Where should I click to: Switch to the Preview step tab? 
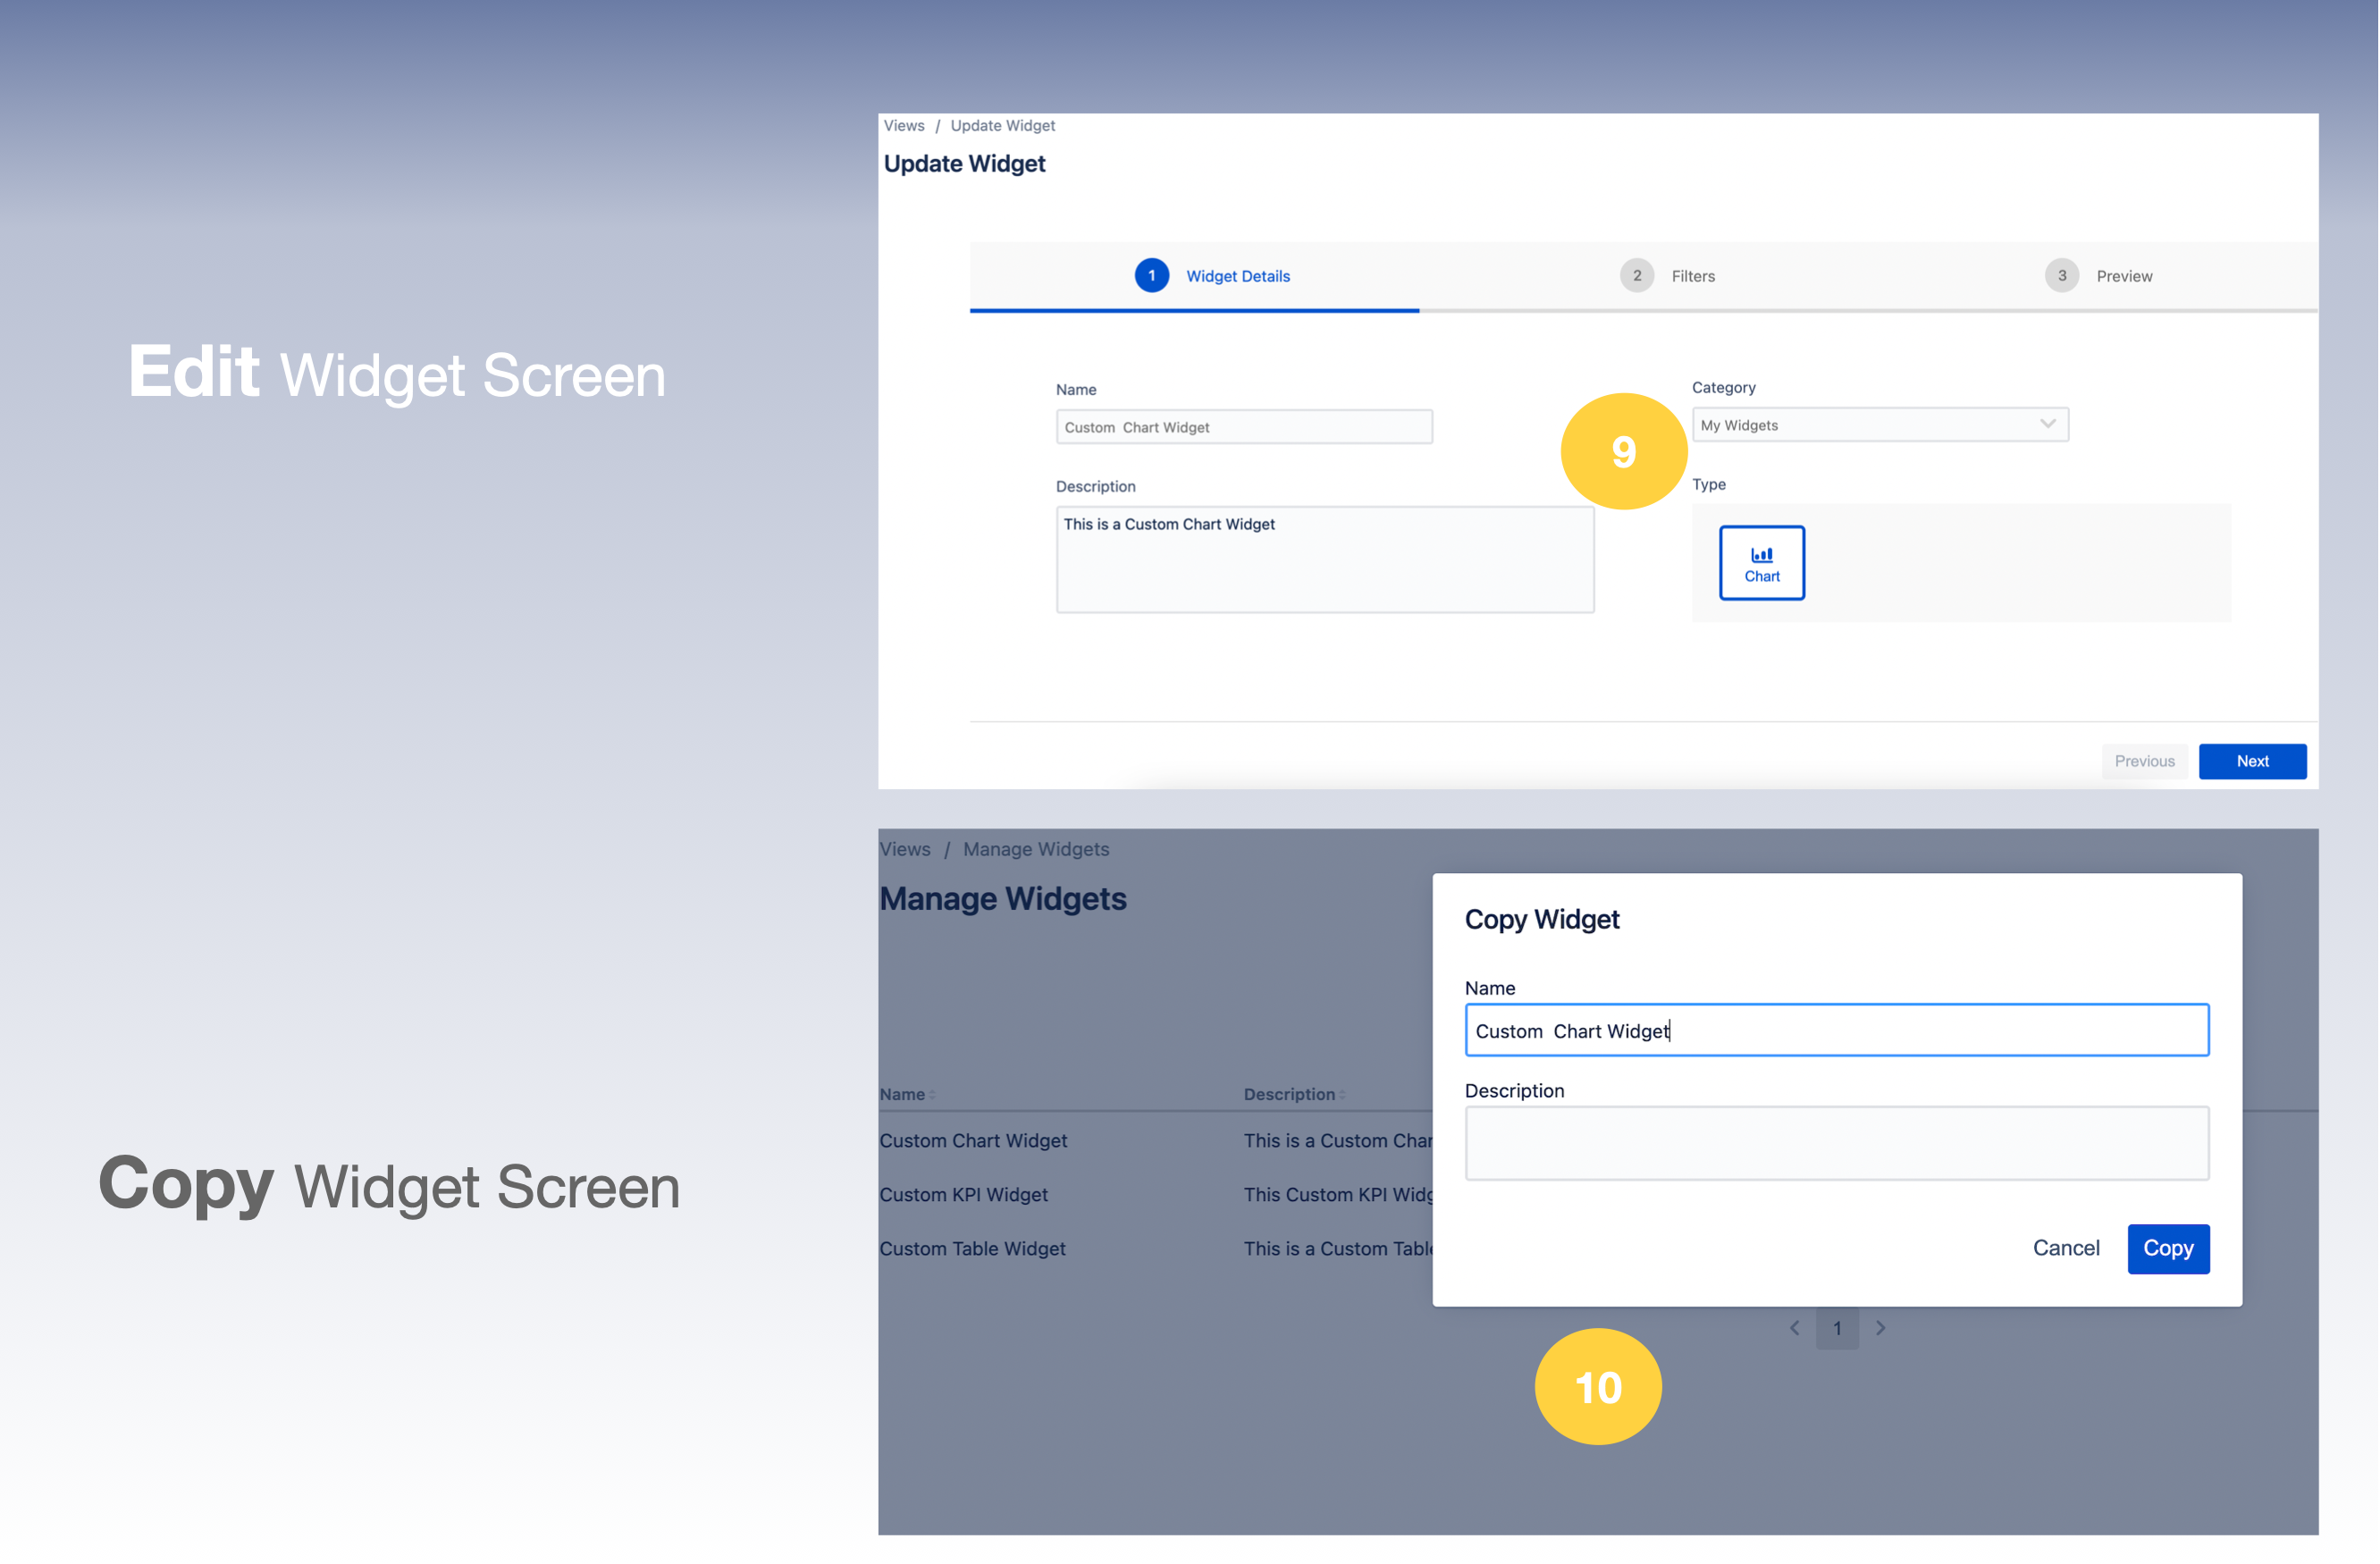coord(2124,276)
